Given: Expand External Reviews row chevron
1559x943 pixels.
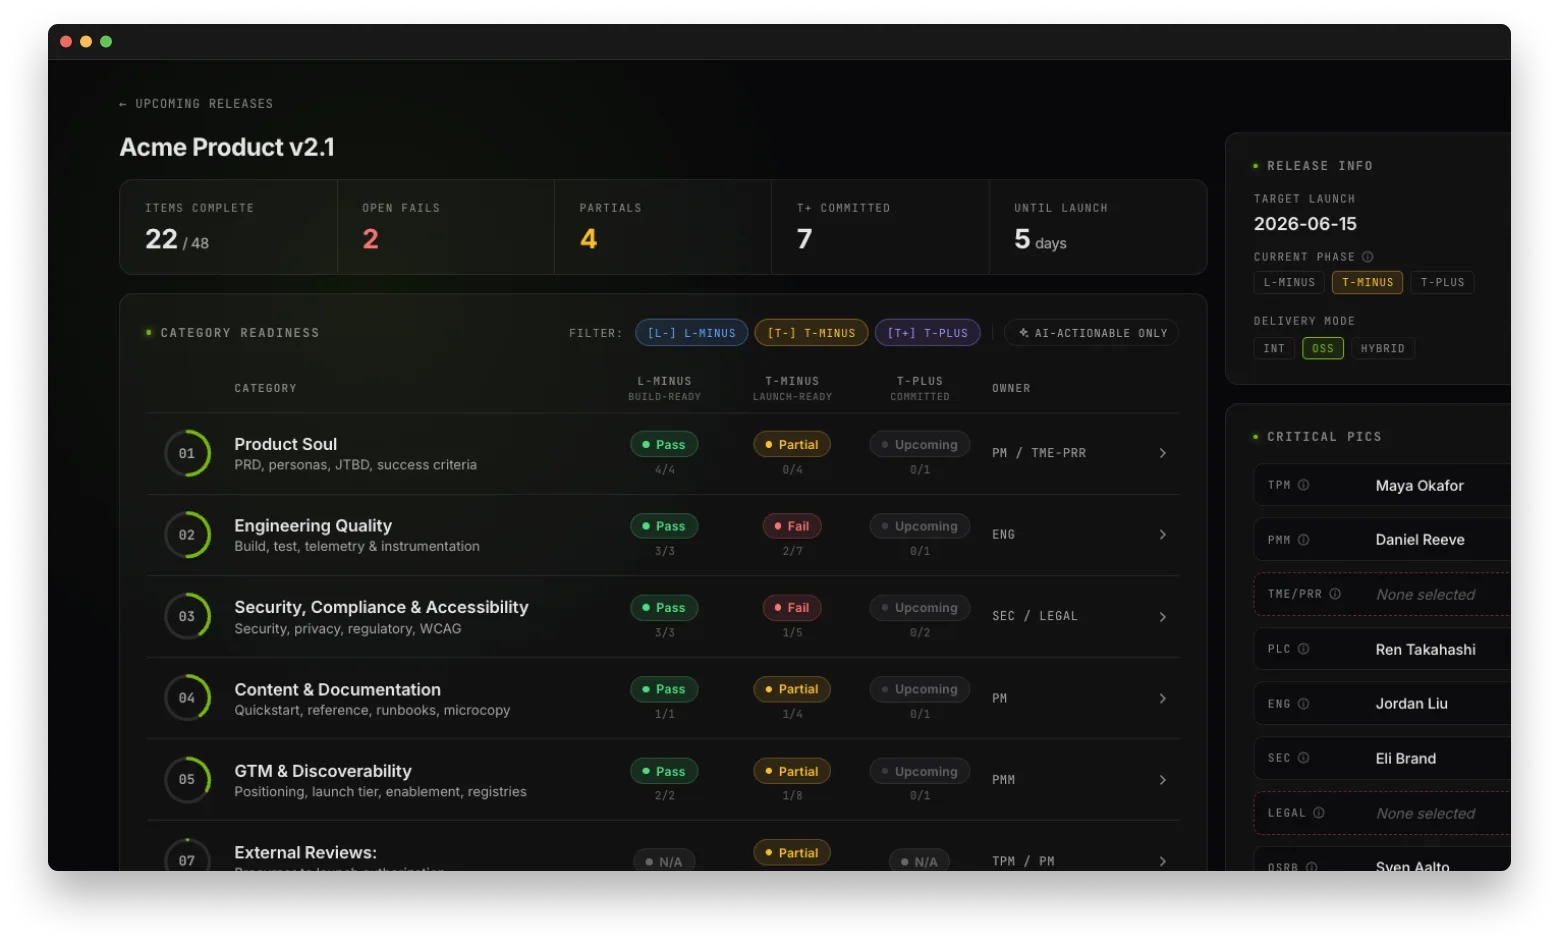Looking at the screenshot, I should [x=1162, y=861].
